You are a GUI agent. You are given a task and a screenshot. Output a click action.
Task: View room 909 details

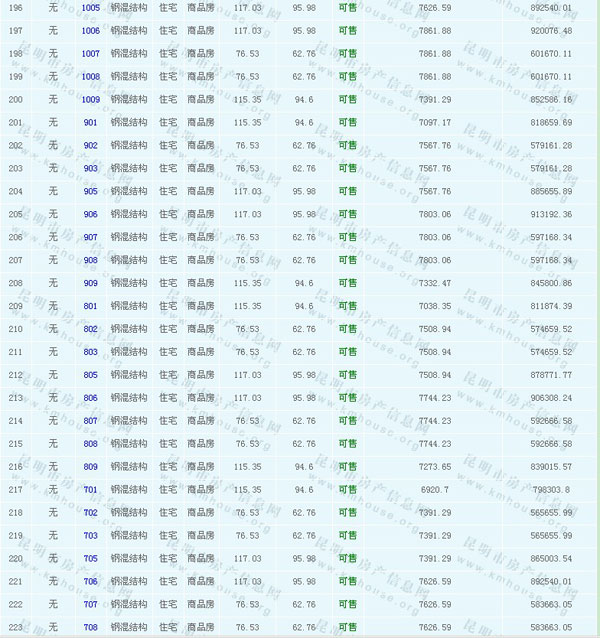[90, 283]
